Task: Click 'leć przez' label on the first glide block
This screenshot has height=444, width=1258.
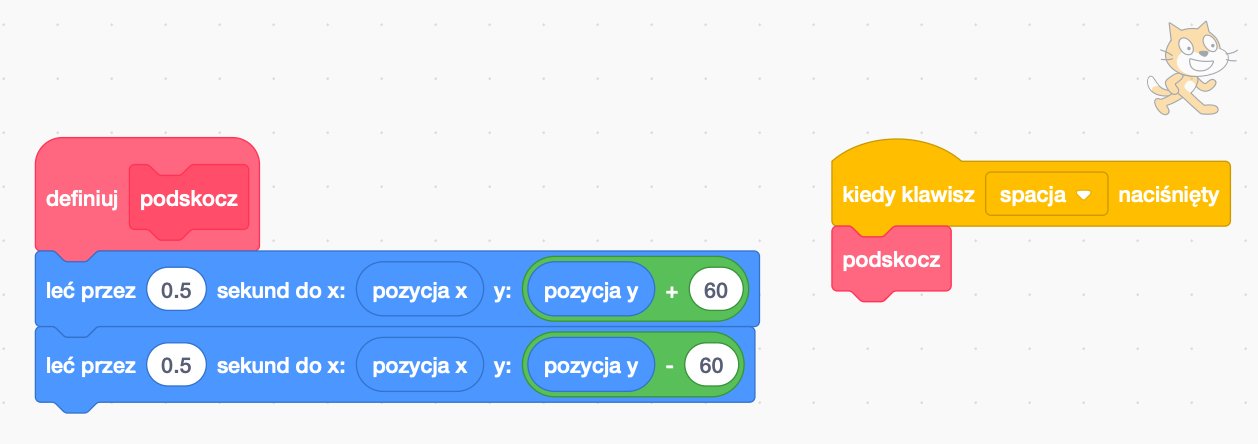Action: 91,290
